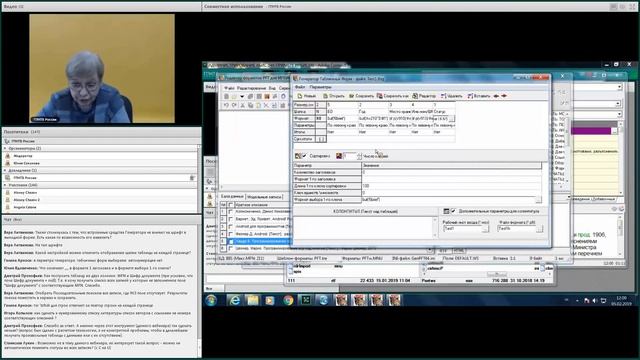Collapse the Организаторы participant group
The image size is (640, 360).
[x=5, y=148]
